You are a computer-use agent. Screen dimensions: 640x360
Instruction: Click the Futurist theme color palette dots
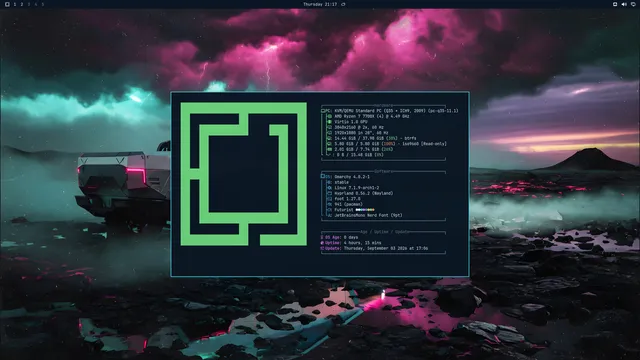pos(365,210)
